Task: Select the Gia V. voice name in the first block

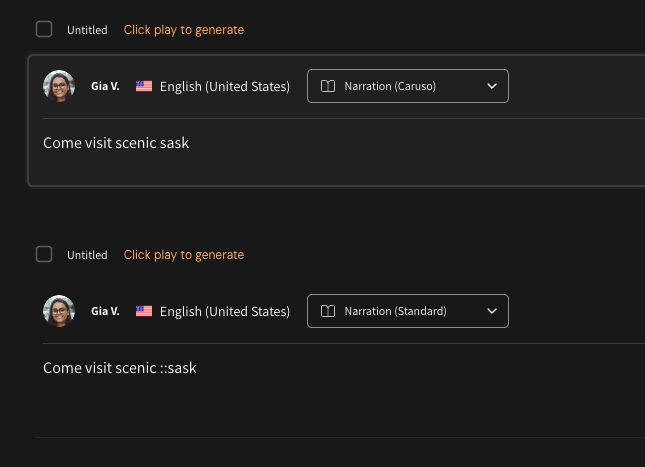Action: (x=105, y=86)
